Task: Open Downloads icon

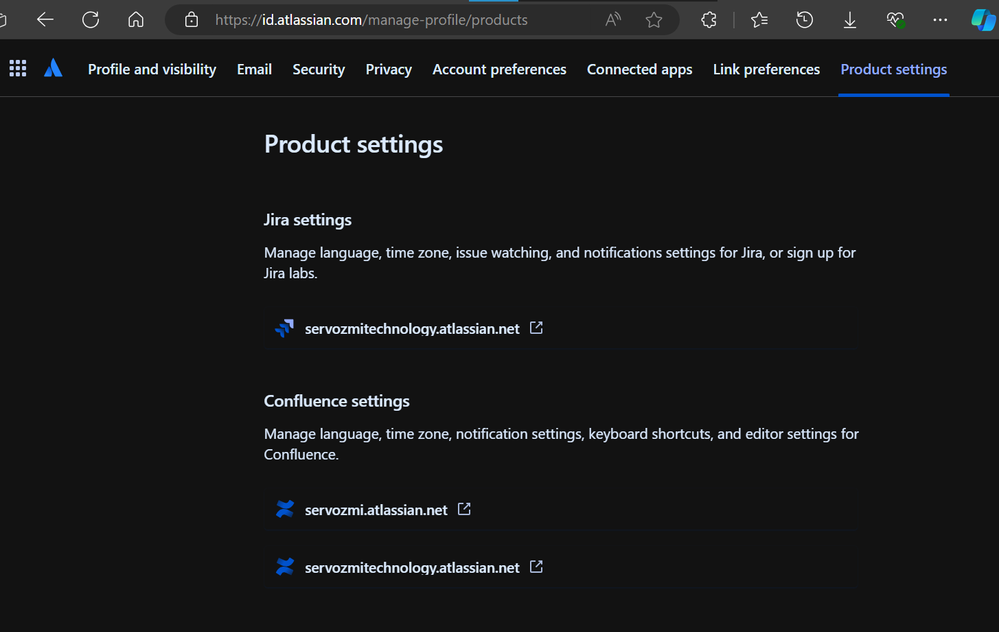Action: 850,20
